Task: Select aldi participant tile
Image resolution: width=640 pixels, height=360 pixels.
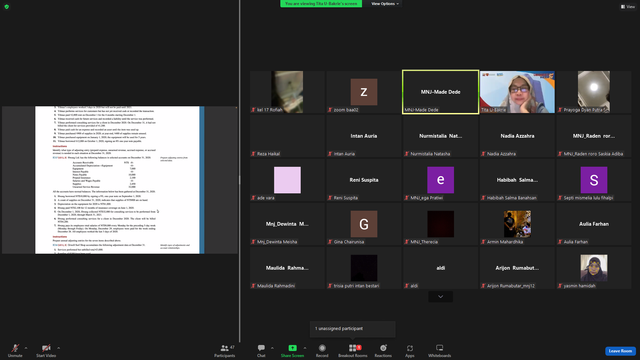Action: (440, 268)
